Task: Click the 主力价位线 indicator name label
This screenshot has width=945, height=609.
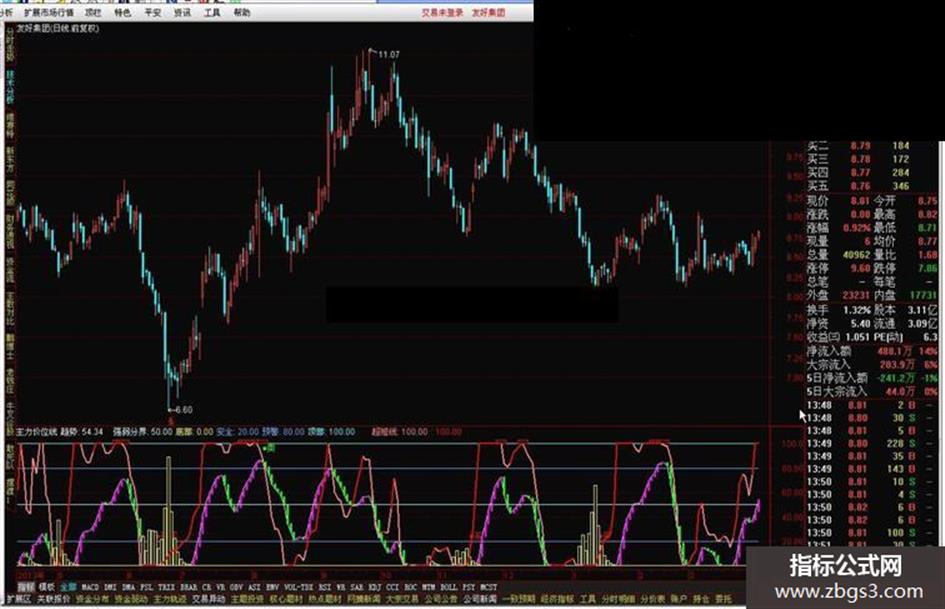Action: [37, 432]
